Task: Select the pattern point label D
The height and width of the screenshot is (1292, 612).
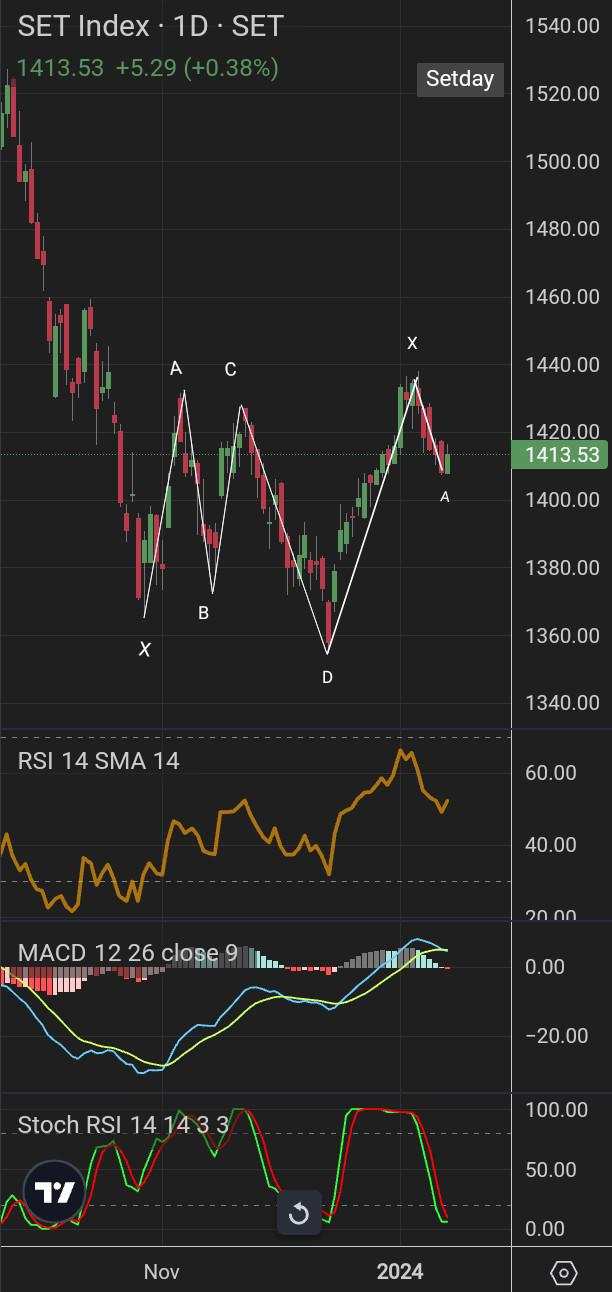Action: point(327,678)
